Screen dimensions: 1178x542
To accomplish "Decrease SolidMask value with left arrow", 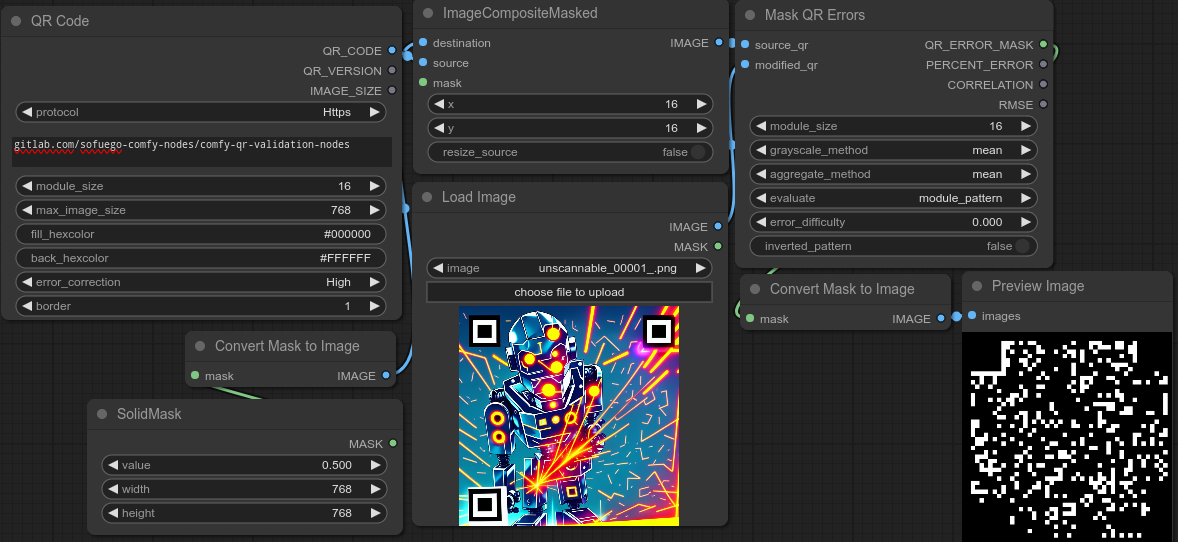I will point(113,465).
